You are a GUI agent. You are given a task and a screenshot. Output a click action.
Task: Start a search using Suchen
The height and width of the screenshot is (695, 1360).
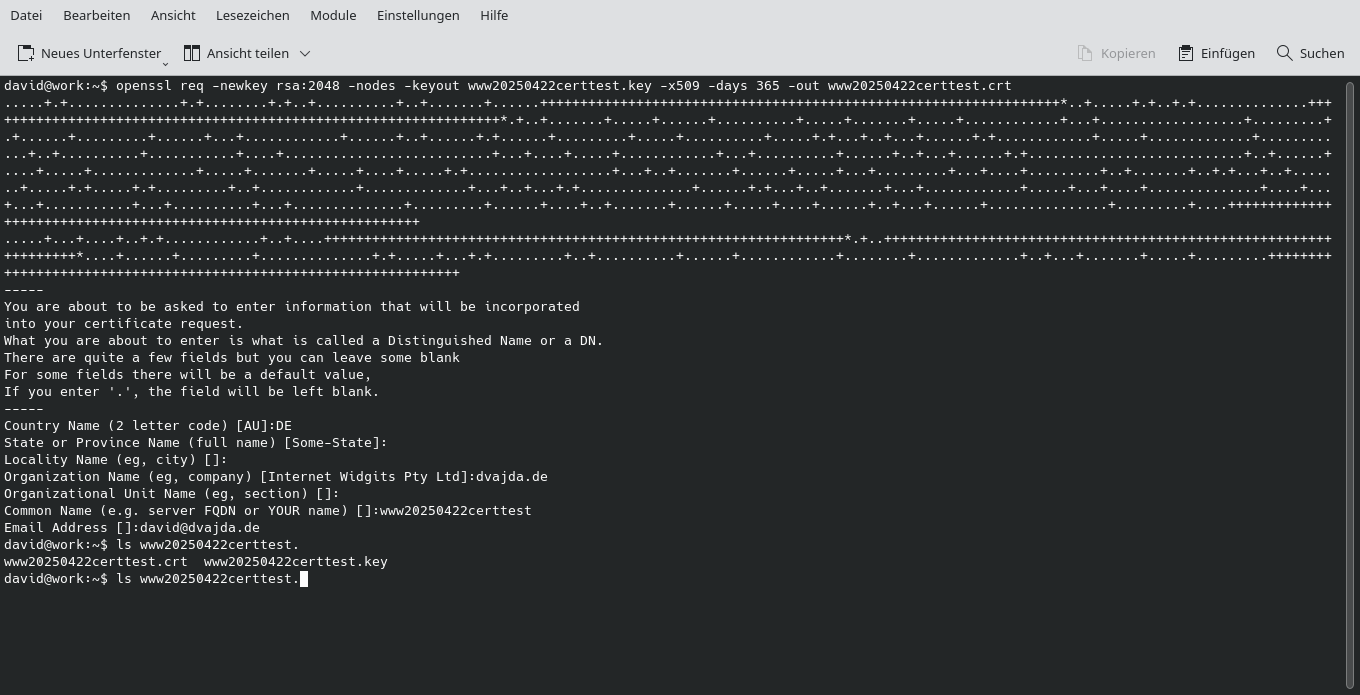(x=1310, y=53)
